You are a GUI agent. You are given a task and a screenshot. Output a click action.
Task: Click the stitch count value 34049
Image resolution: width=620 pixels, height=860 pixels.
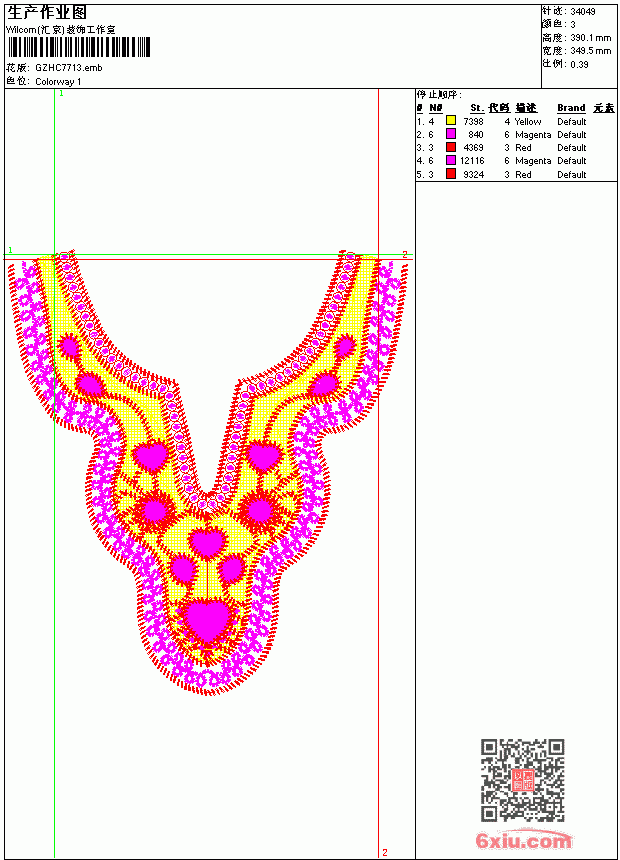tap(583, 12)
